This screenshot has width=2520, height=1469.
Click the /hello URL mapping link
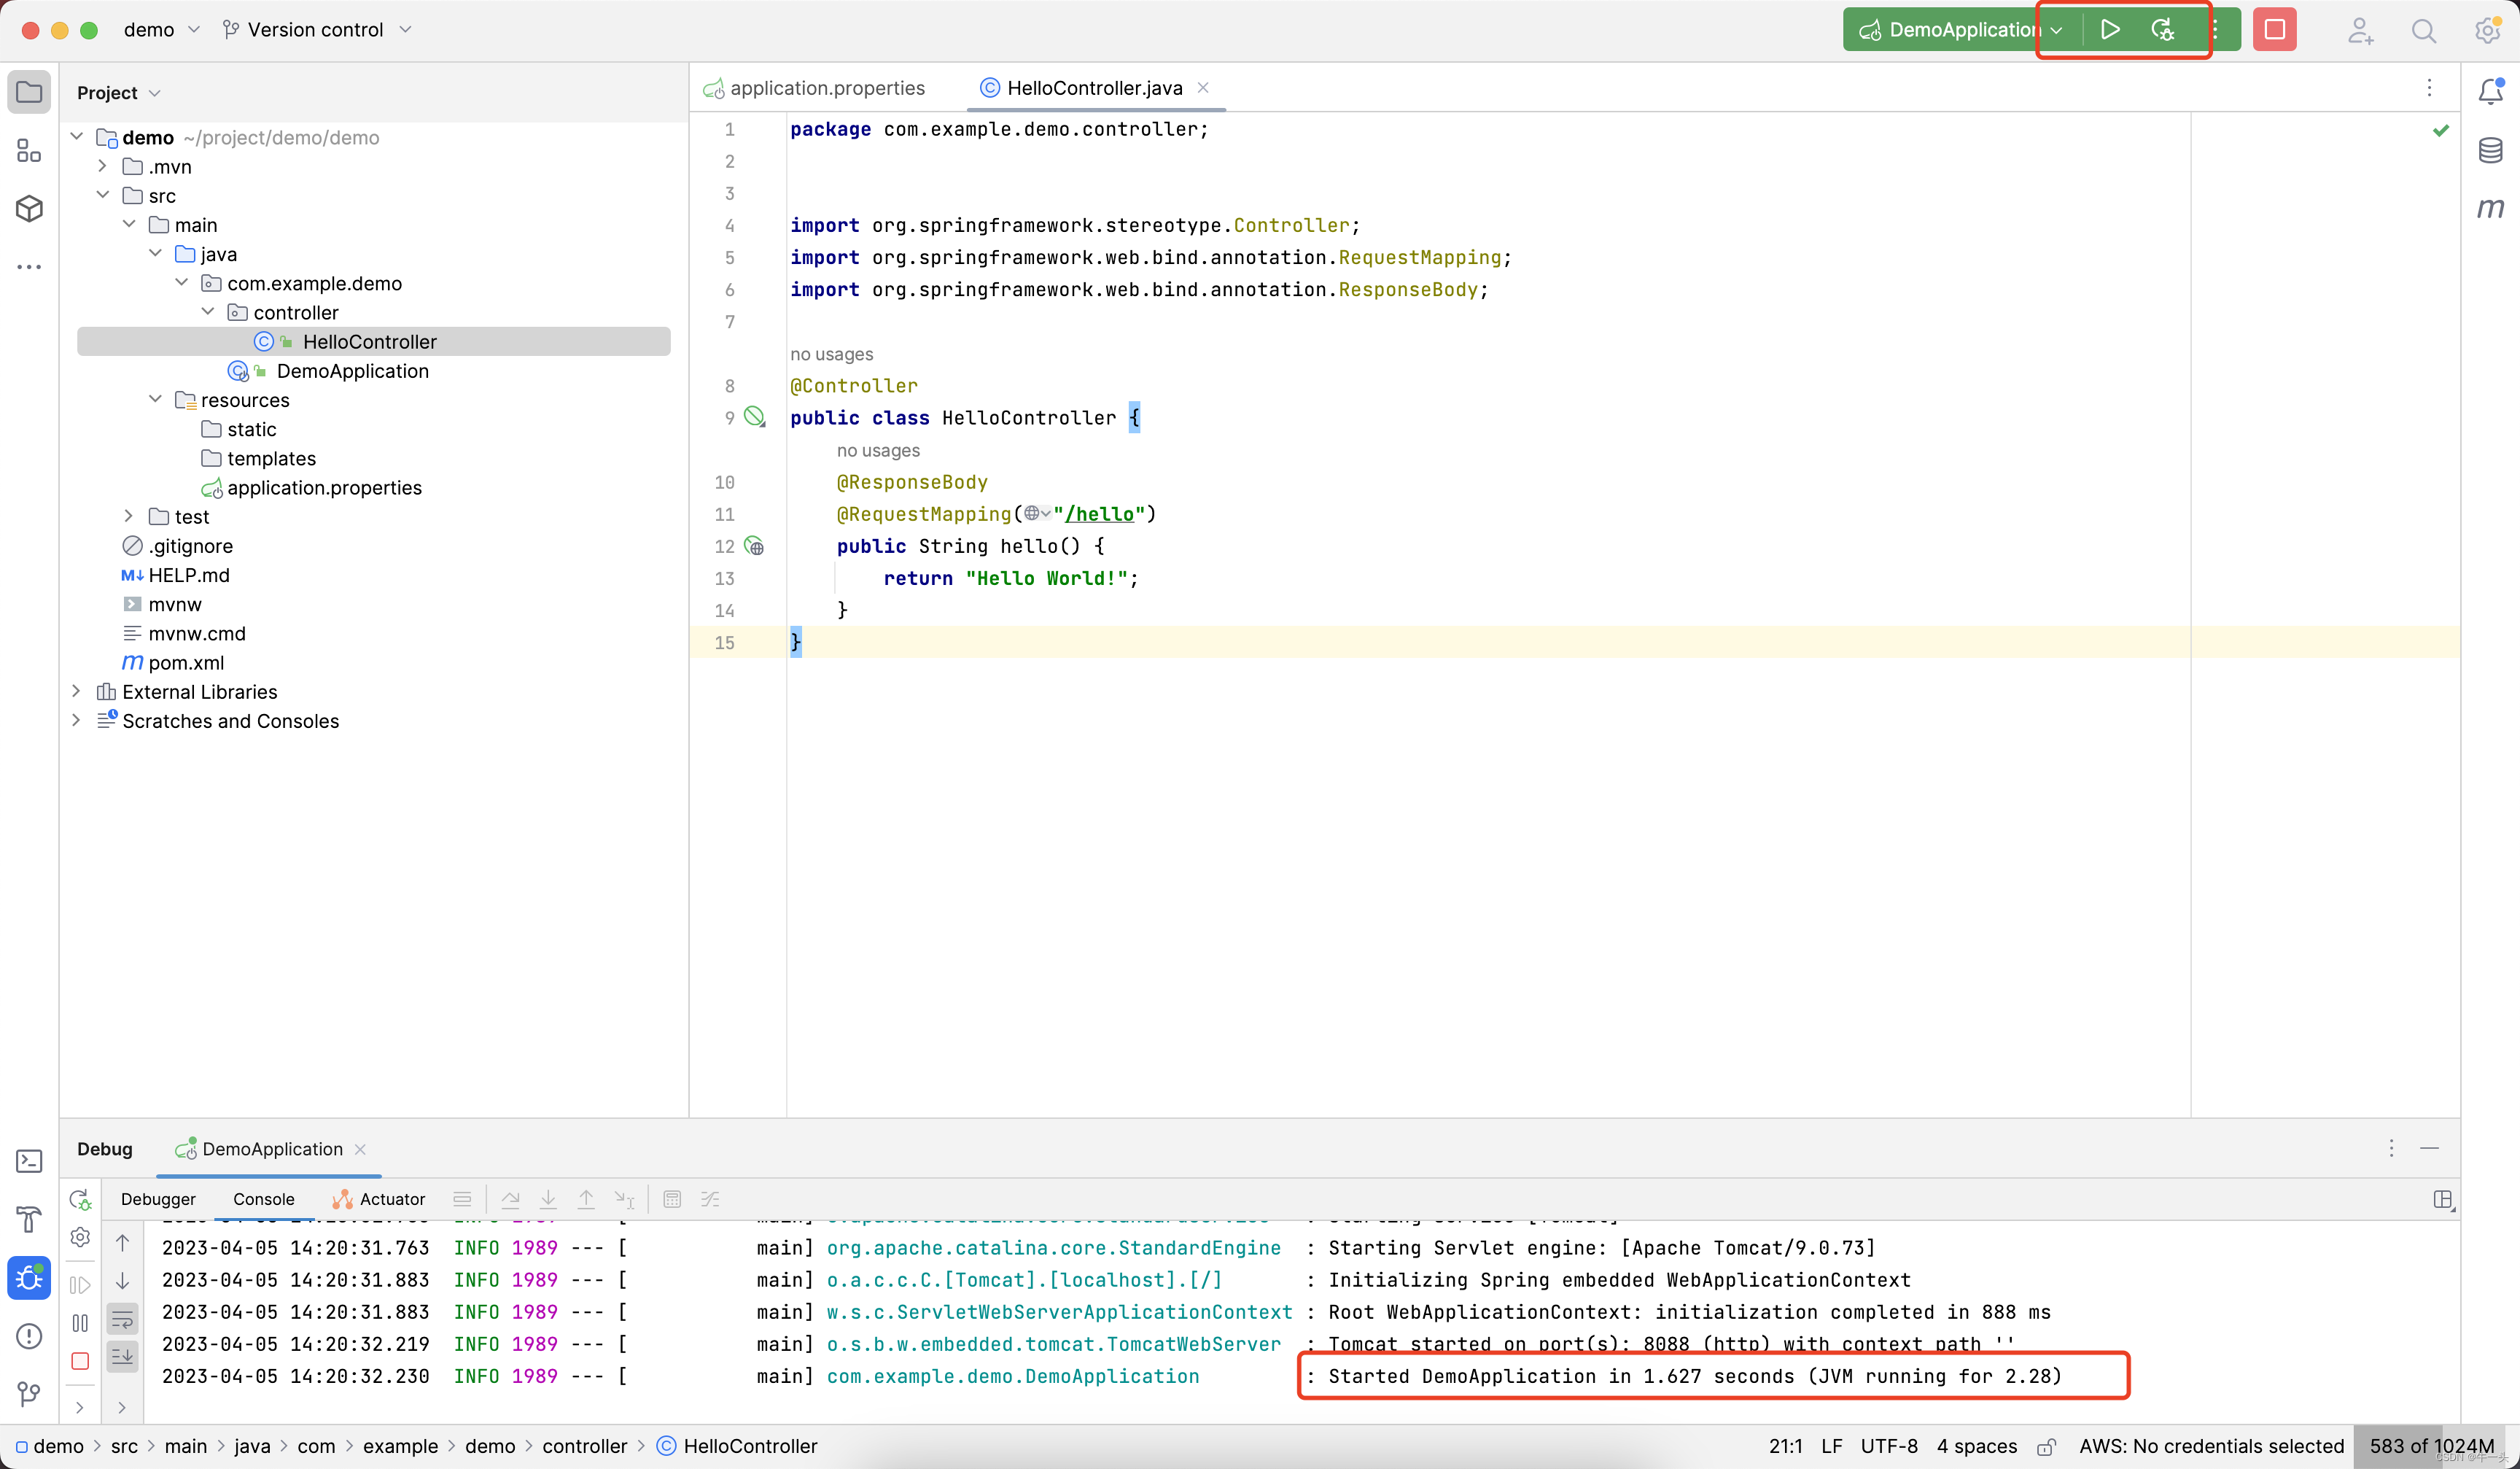1099,514
